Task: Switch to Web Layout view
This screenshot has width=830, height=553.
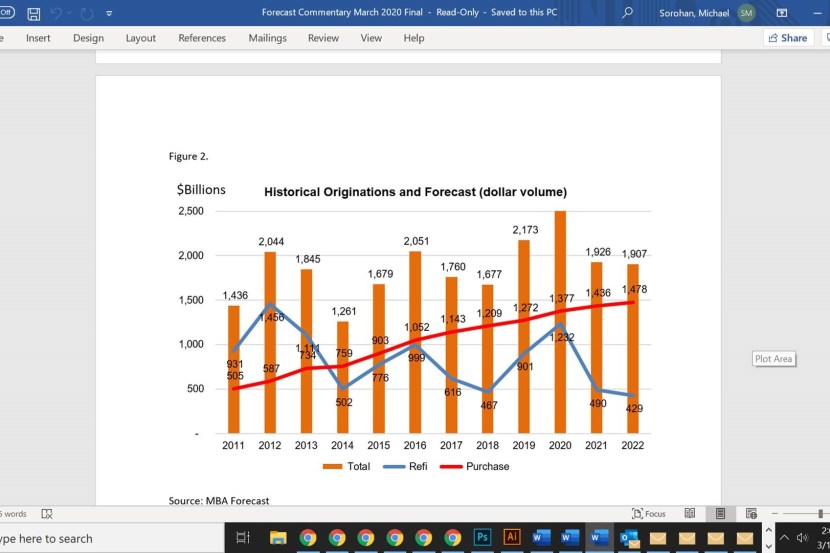Action: (x=751, y=514)
